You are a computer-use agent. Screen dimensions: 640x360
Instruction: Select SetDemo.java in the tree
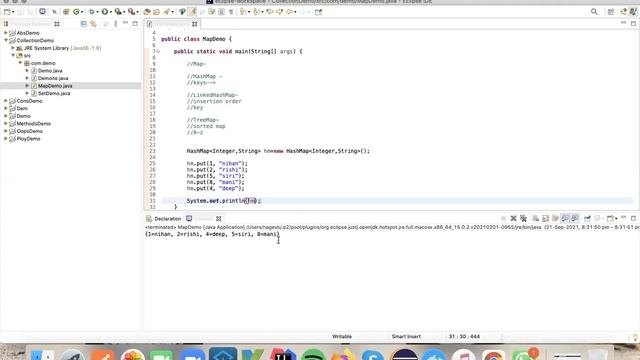pyautogui.click(x=54, y=93)
